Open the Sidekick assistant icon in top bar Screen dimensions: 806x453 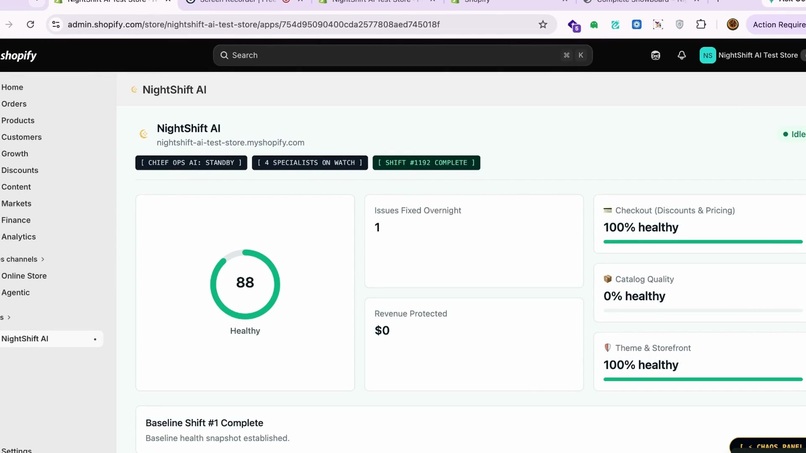point(655,55)
